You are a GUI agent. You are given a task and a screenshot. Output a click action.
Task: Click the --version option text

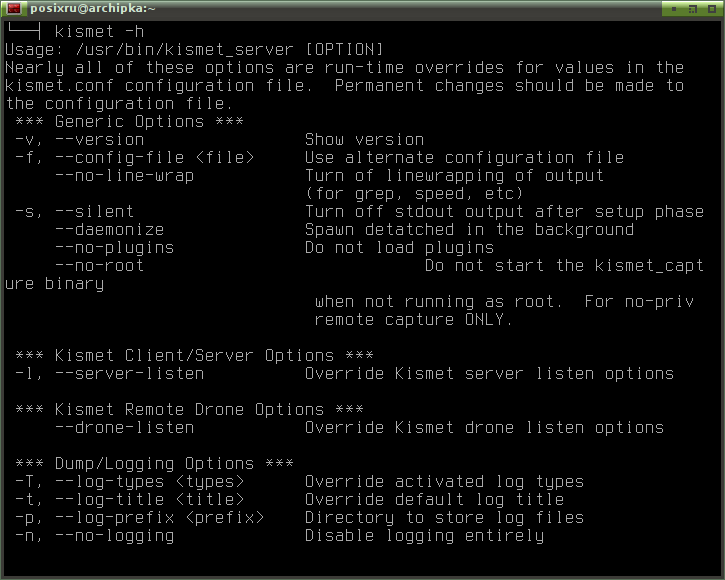[x=99, y=140]
